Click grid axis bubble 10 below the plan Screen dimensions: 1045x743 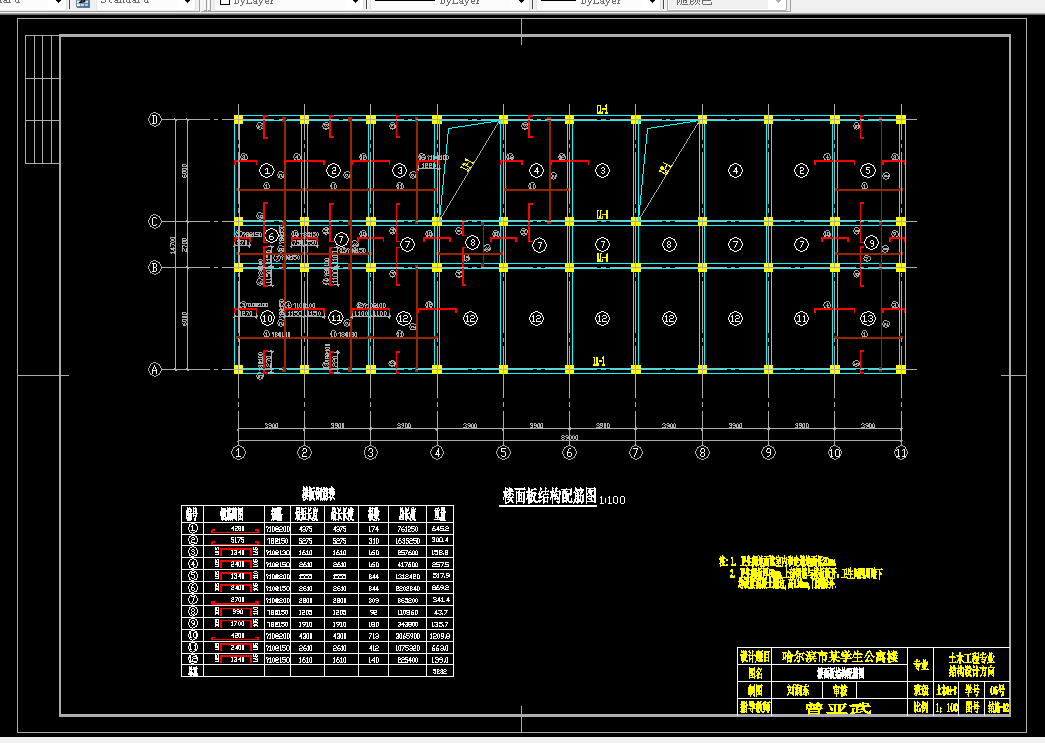tap(834, 452)
